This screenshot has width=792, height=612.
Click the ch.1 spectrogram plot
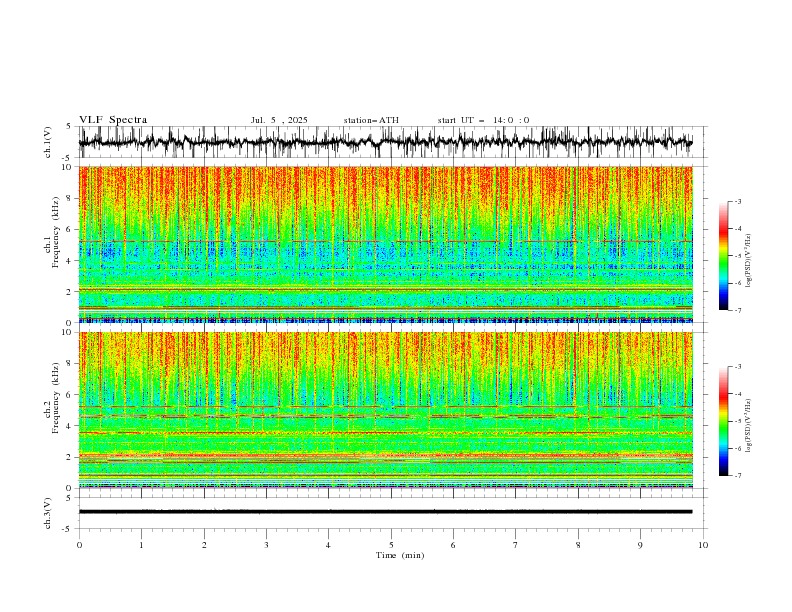[386, 244]
